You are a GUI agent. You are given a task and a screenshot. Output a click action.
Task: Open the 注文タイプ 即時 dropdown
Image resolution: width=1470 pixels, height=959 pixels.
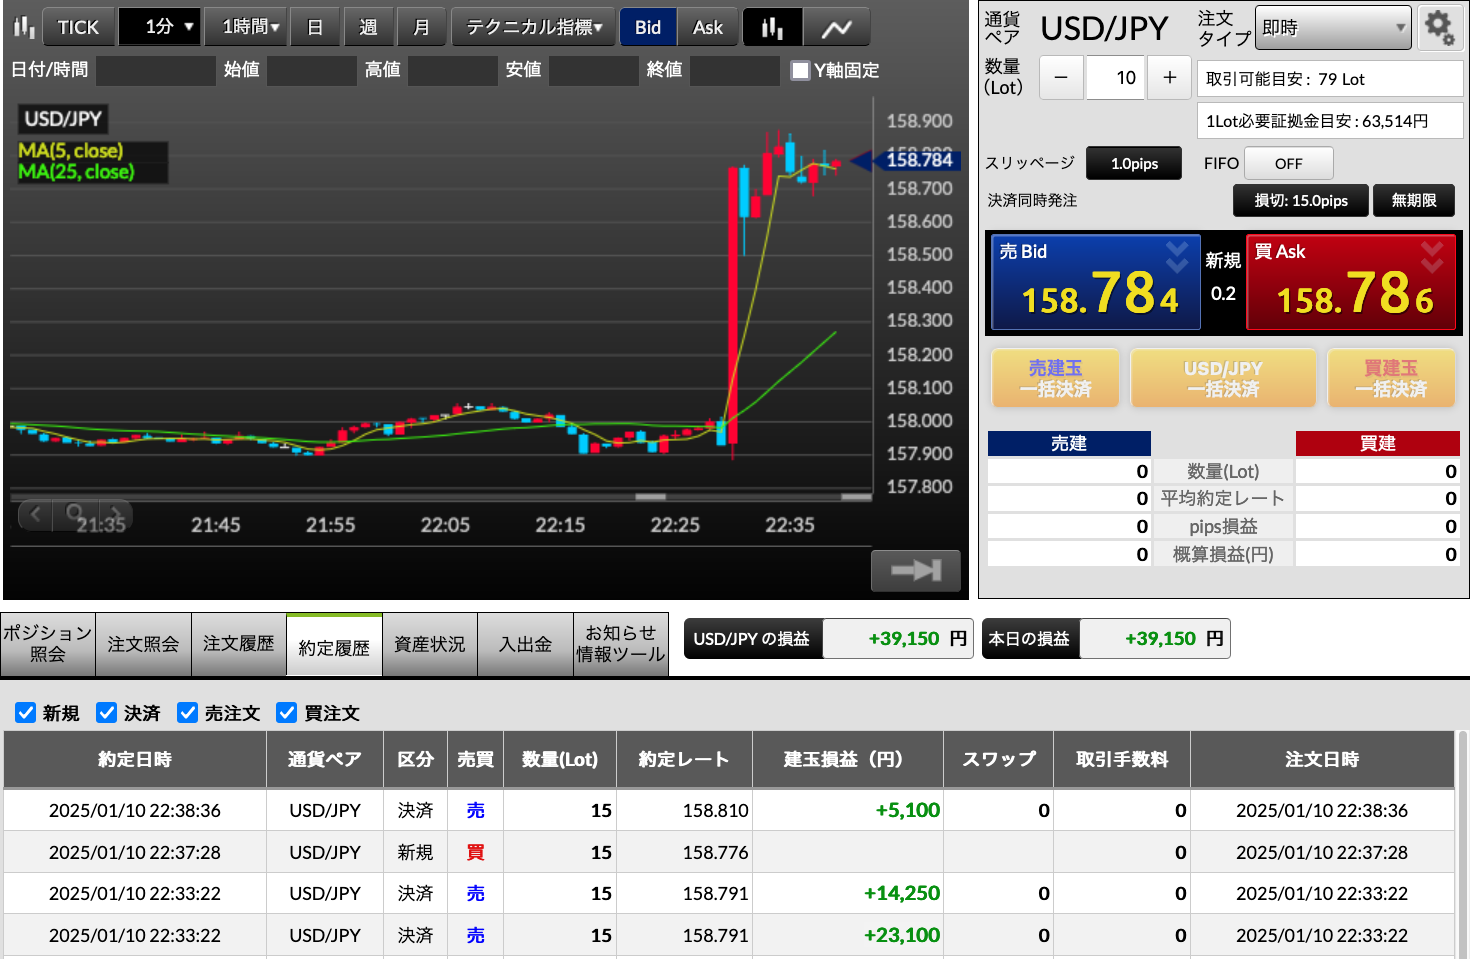click(1333, 27)
